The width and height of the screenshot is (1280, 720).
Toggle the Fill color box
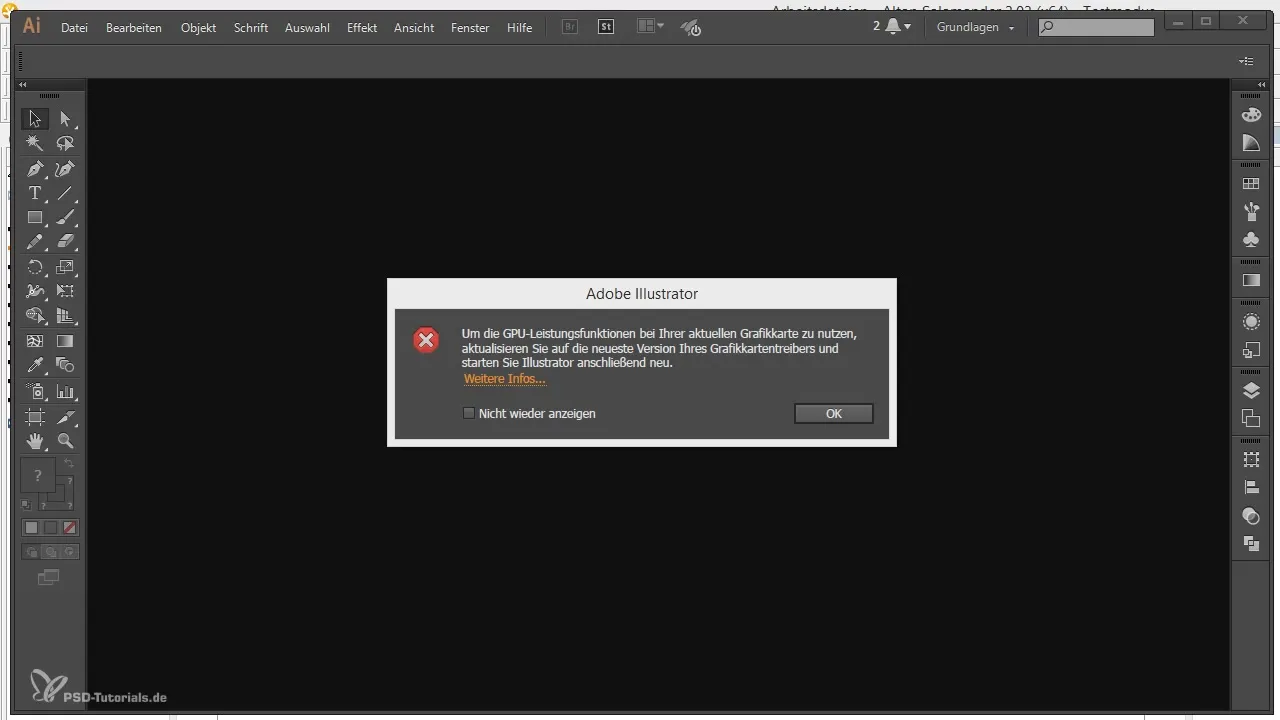38,474
